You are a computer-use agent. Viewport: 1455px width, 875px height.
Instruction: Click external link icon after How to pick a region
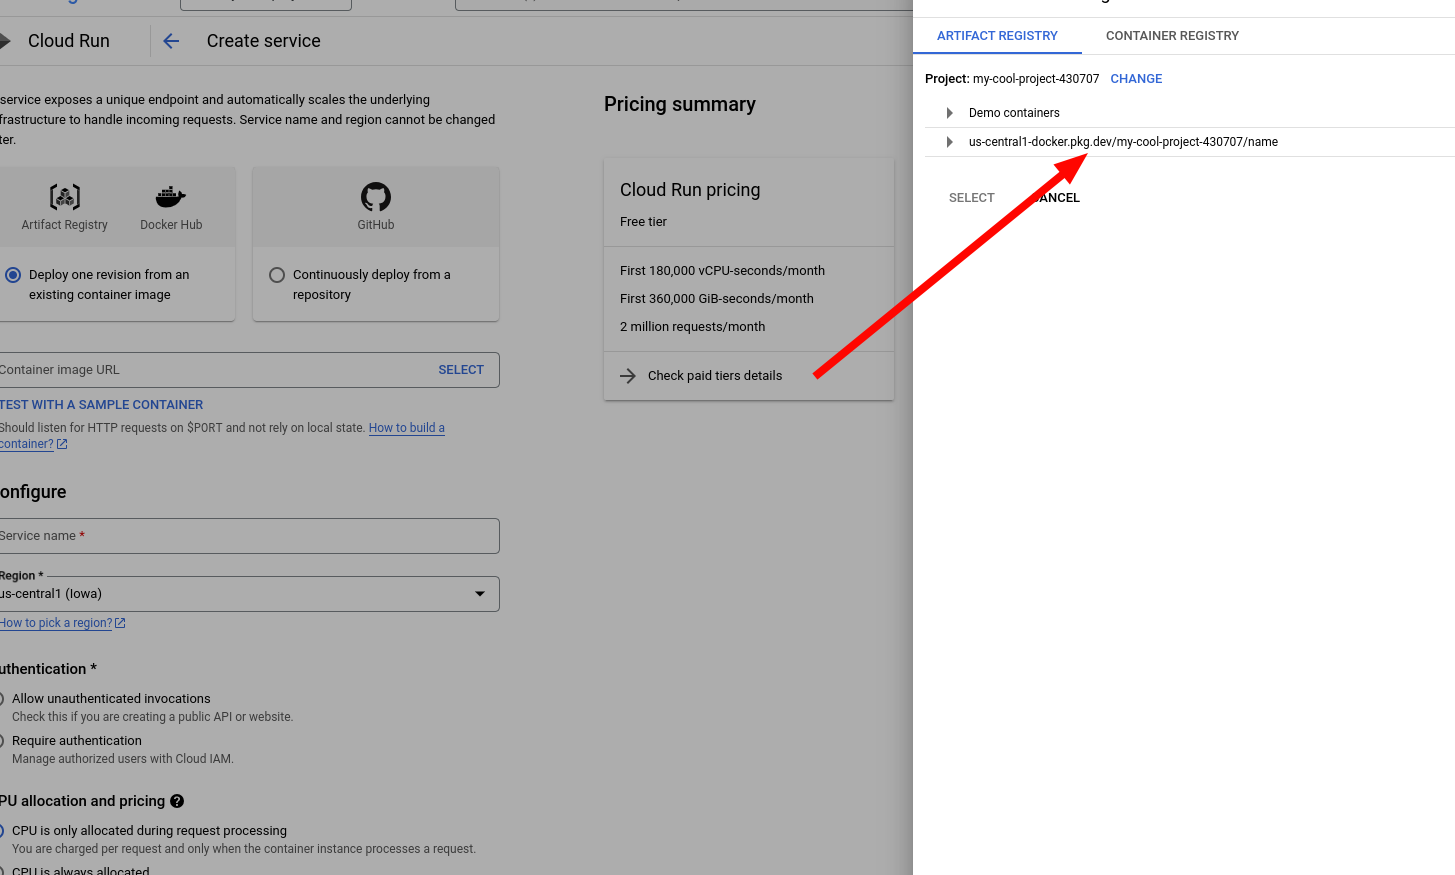click(x=121, y=623)
